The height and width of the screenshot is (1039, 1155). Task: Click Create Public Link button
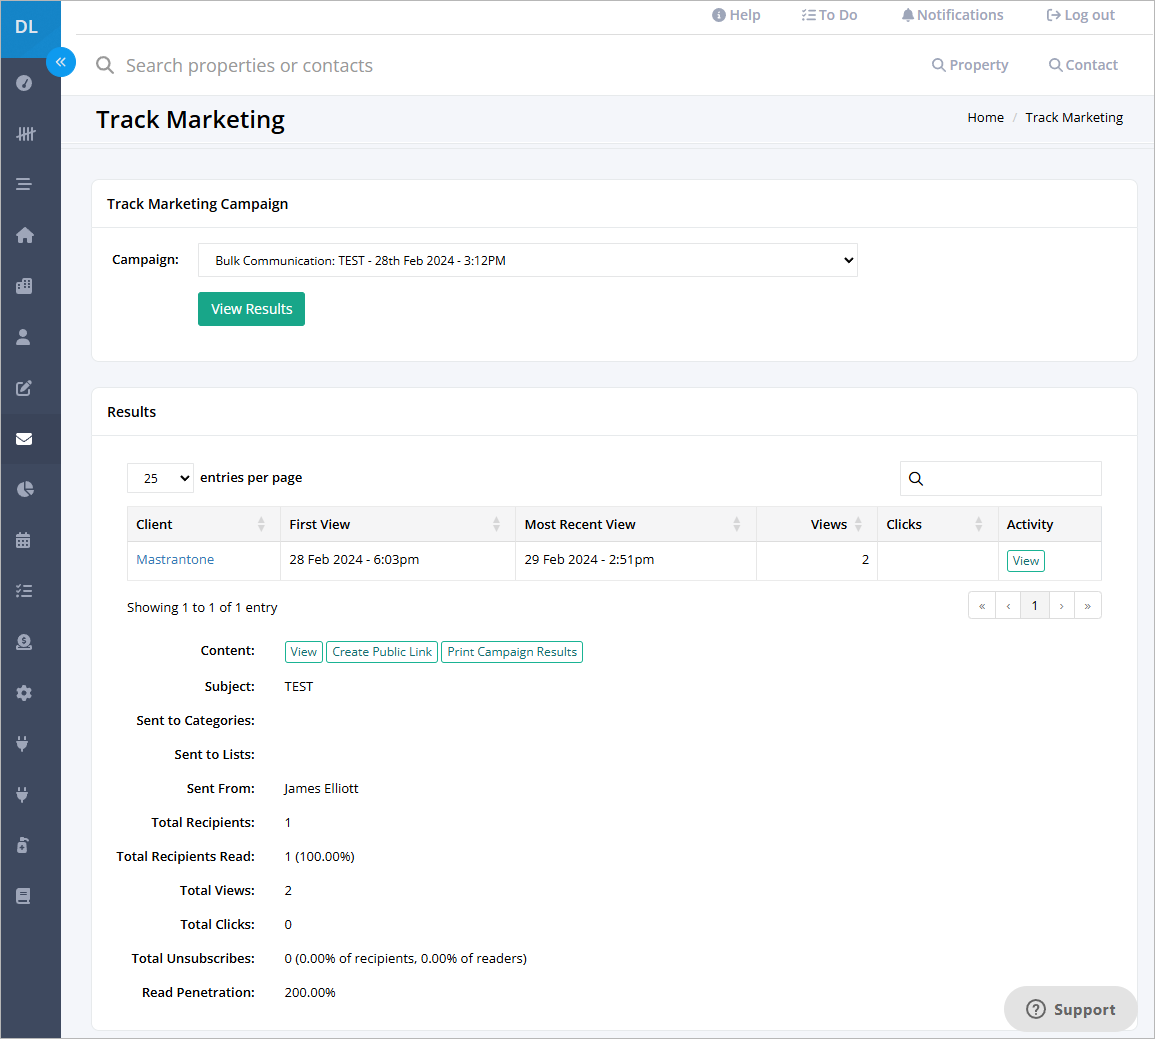(x=382, y=652)
